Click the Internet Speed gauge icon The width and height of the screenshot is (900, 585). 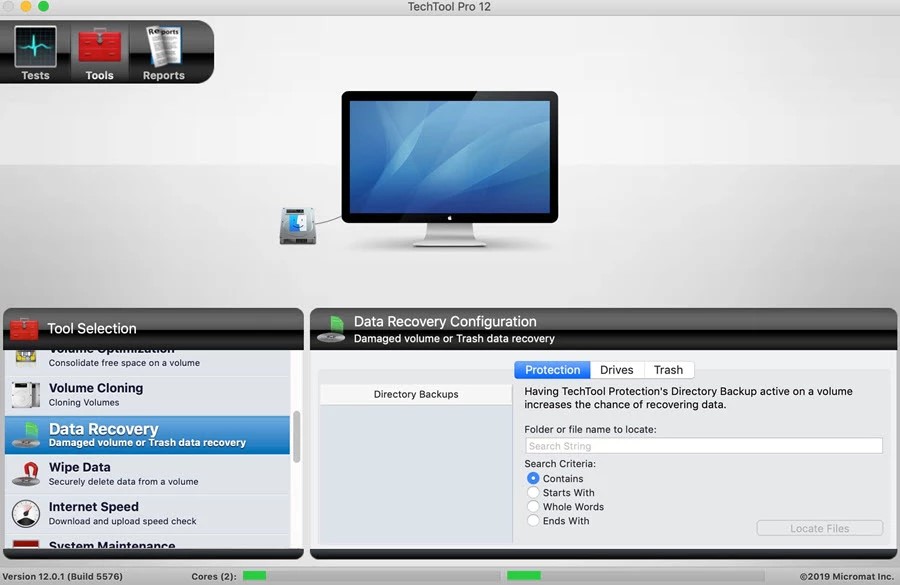(26, 514)
